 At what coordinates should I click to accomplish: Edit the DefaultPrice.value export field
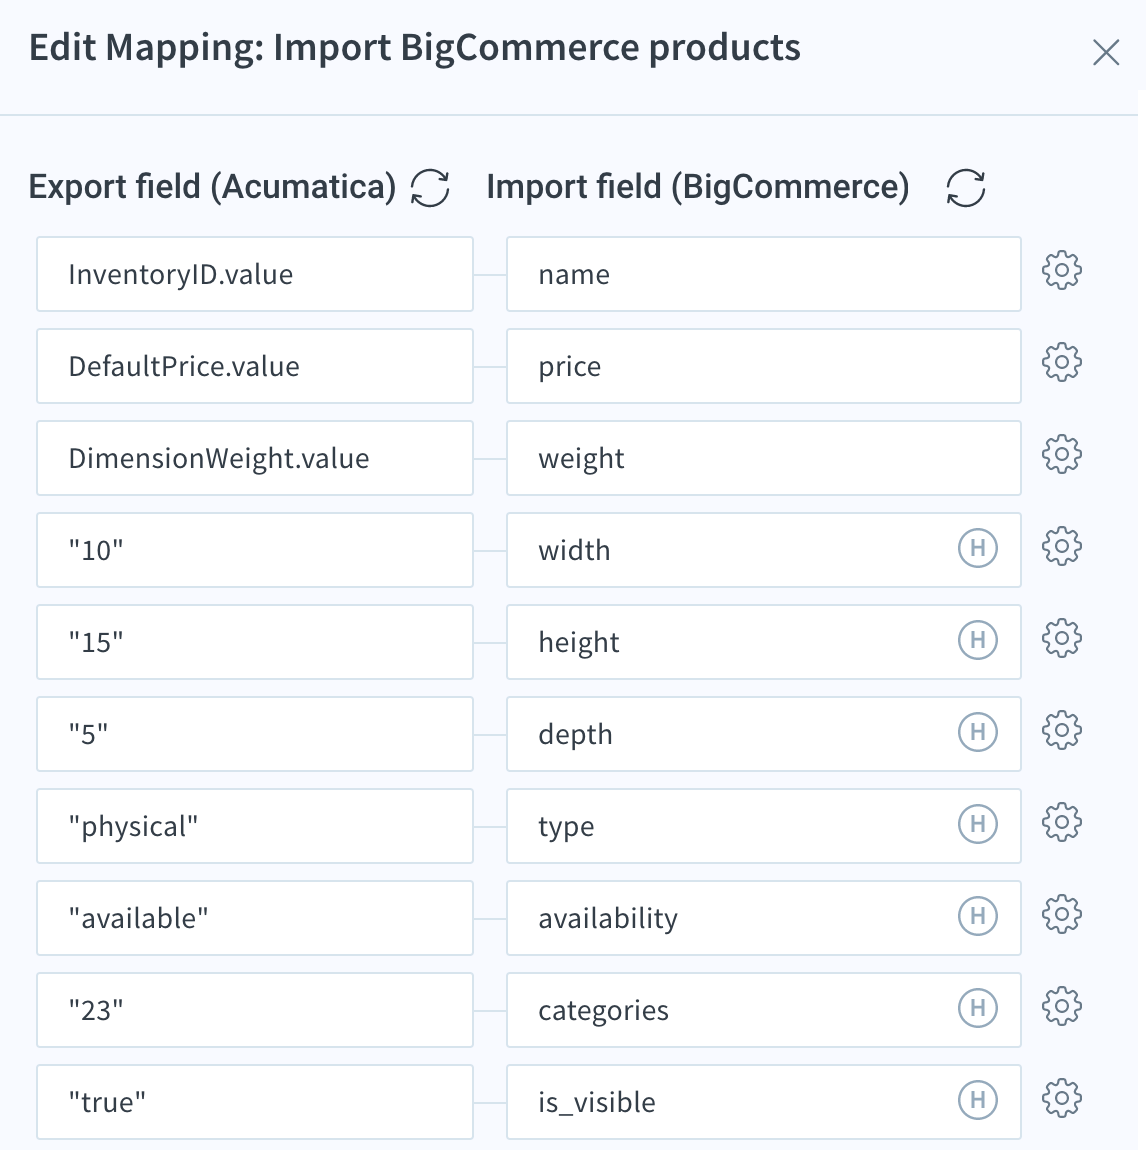255,366
